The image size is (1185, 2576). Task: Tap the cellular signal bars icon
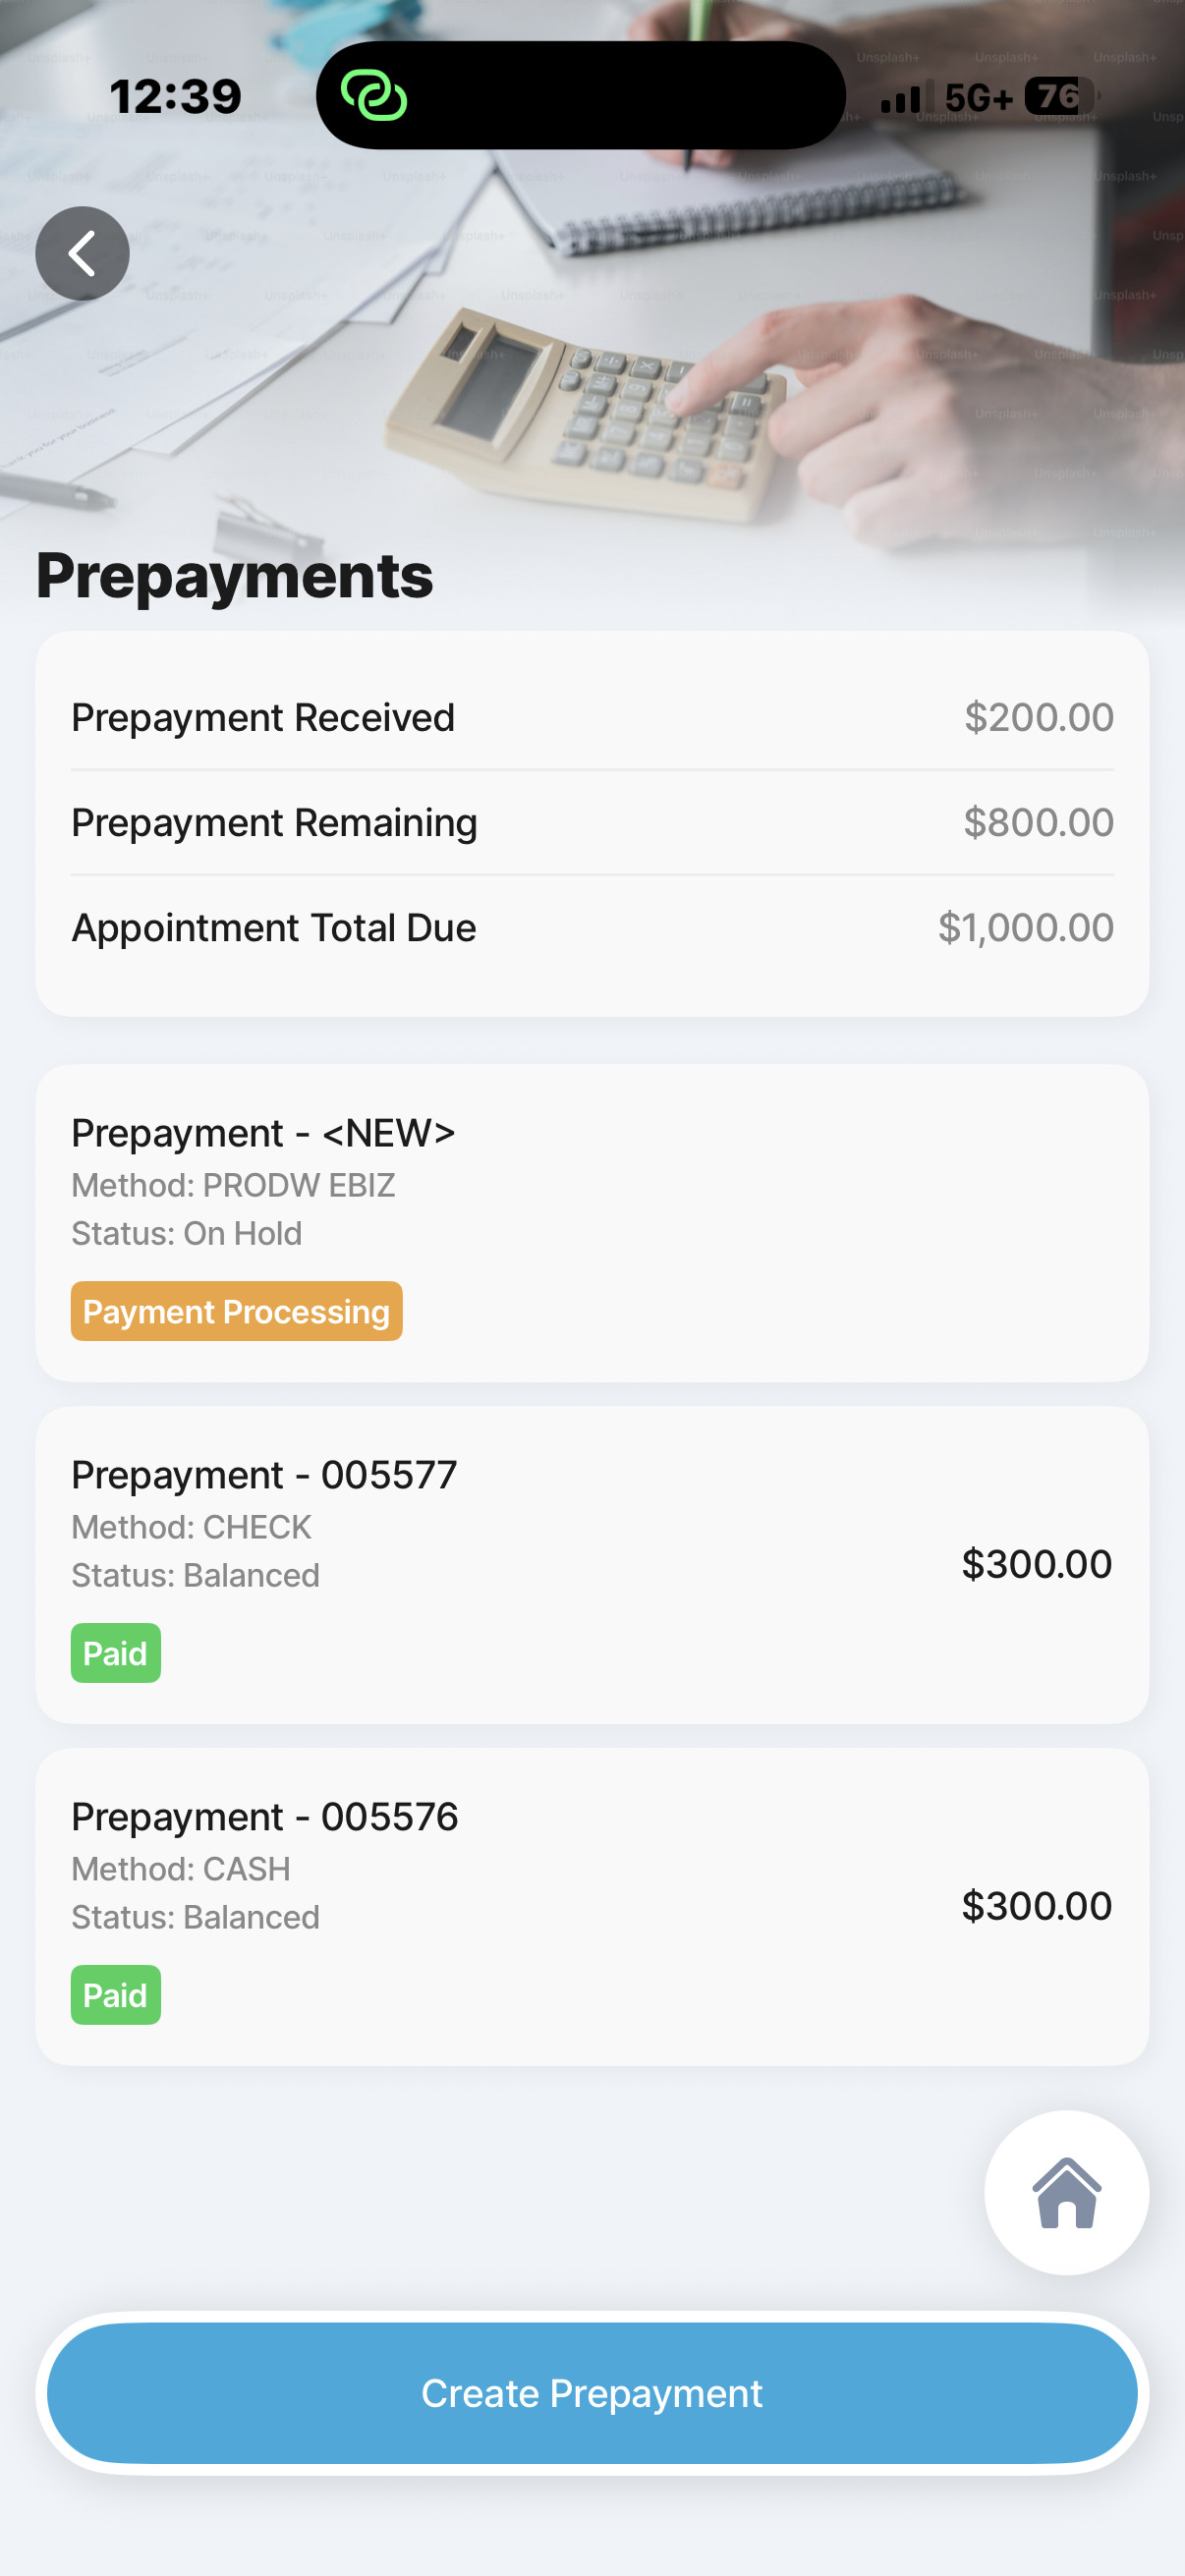click(x=906, y=97)
